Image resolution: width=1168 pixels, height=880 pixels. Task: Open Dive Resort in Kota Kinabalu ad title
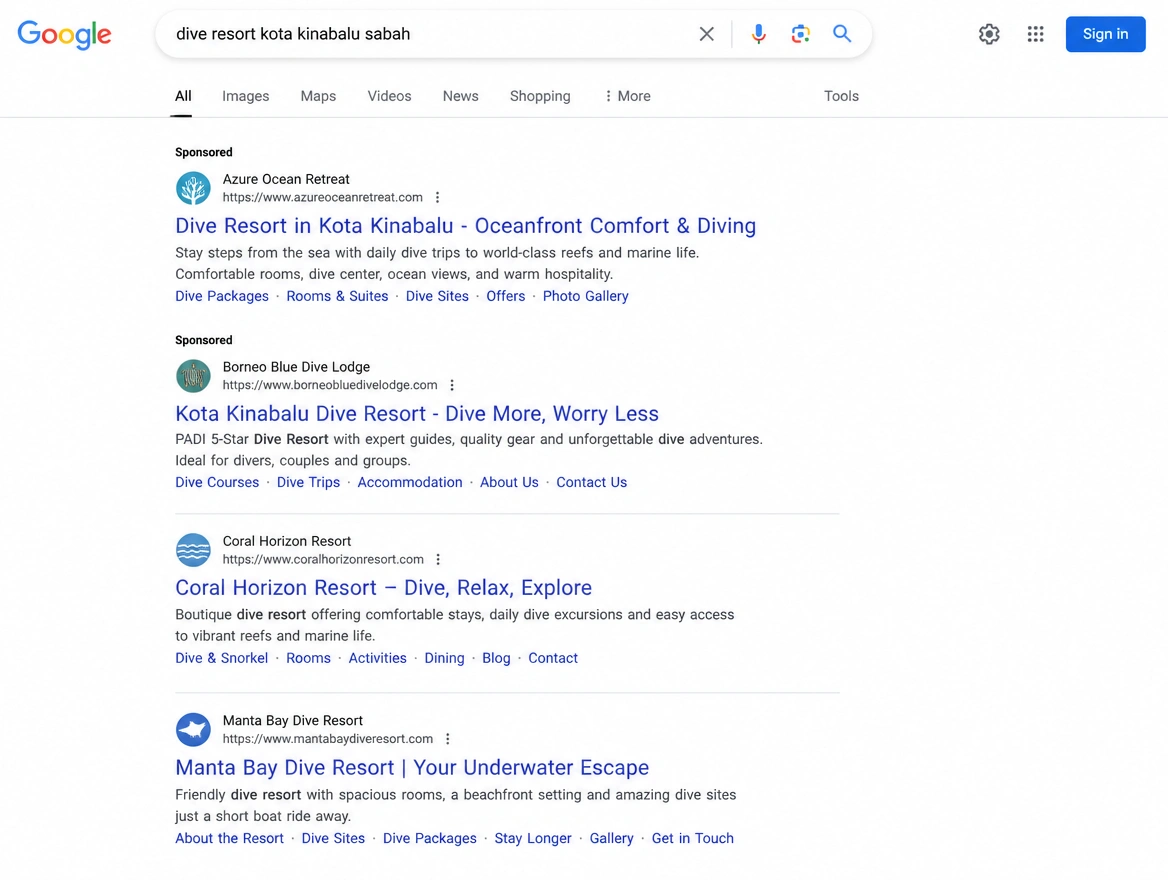pos(466,226)
